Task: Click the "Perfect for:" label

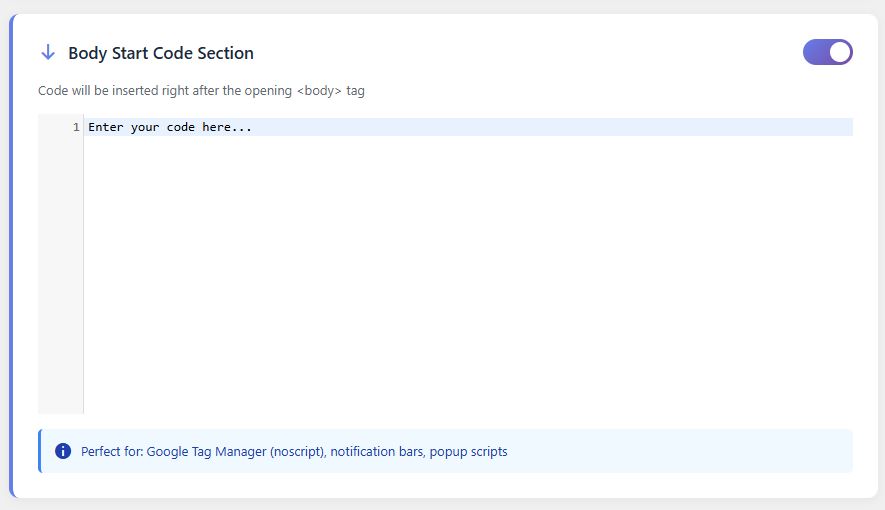Action: tap(111, 452)
